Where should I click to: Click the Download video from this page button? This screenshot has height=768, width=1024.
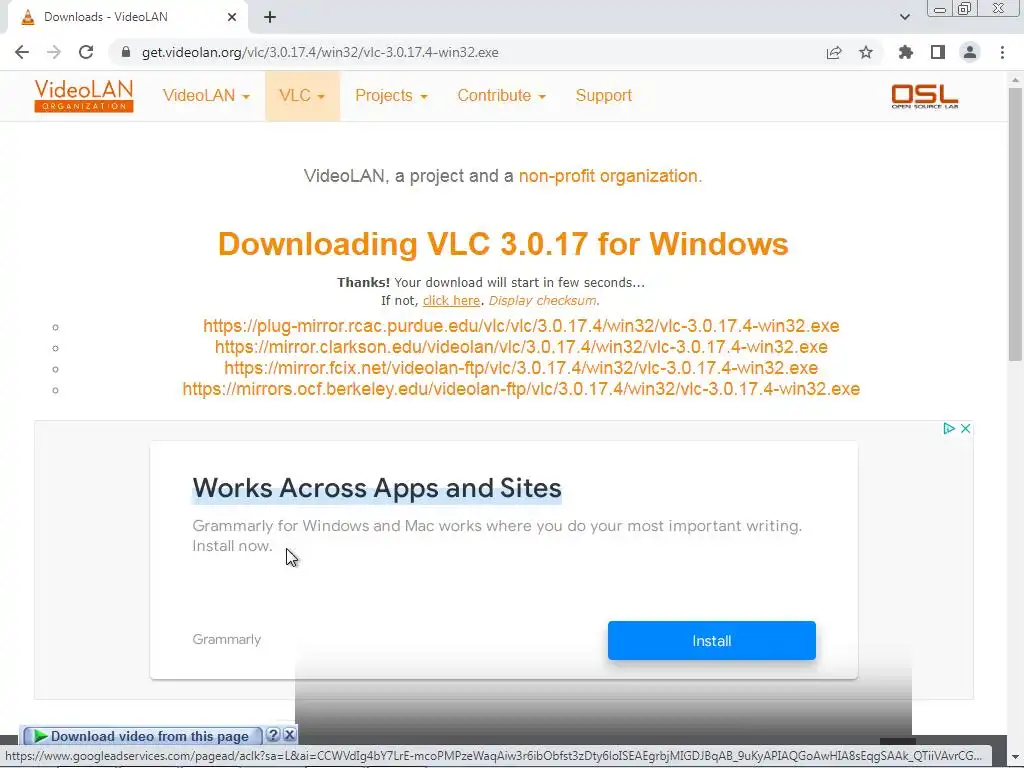tap(141, 736)
